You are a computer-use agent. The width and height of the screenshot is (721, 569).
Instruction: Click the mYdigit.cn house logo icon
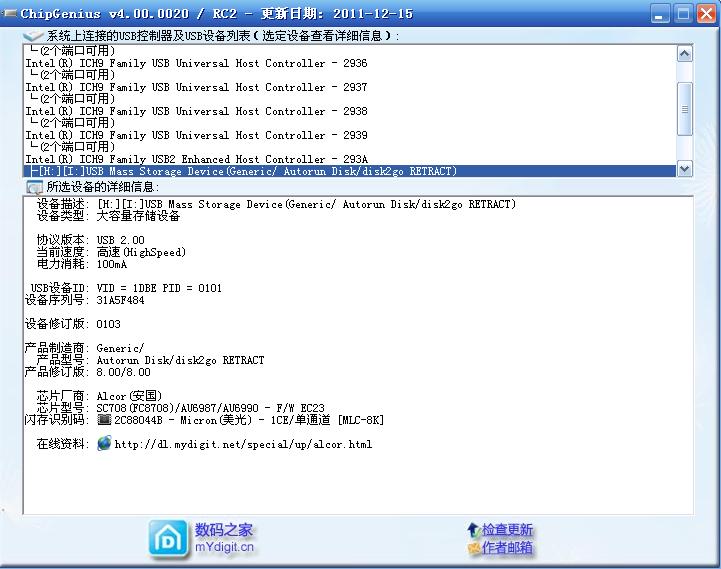point(168,539)
